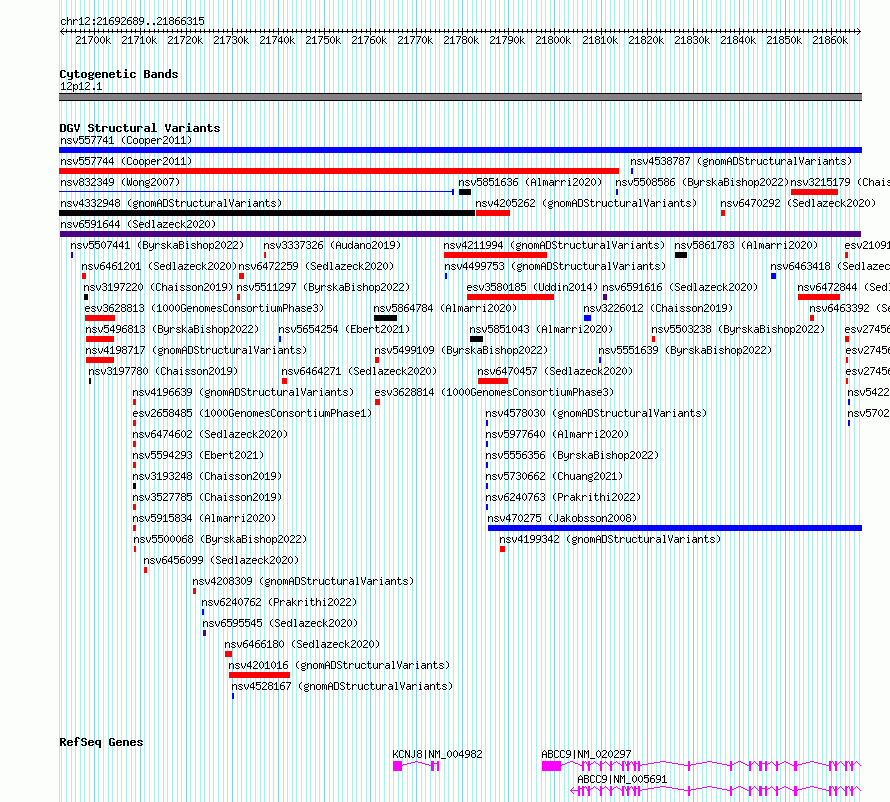Click nsv5861783 (Almarri2020) variant label

tap(746, 245)
